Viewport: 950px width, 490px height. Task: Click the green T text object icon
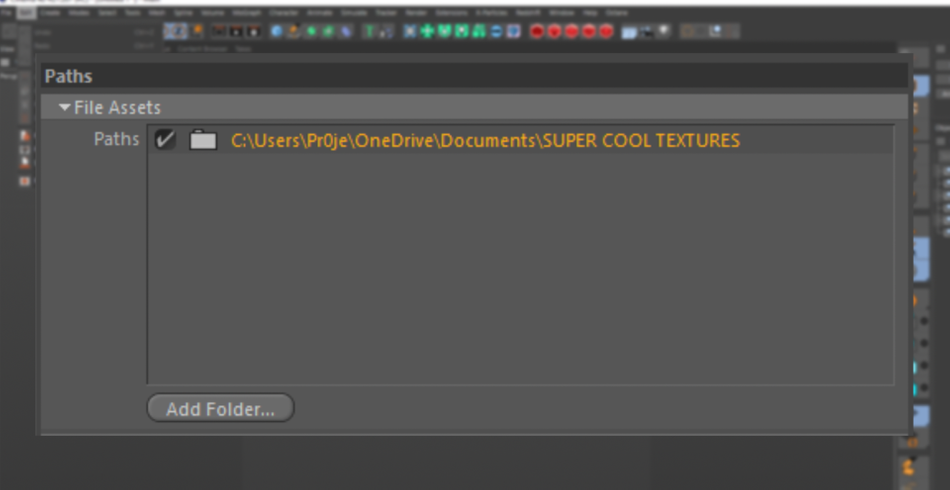[369, 31]
